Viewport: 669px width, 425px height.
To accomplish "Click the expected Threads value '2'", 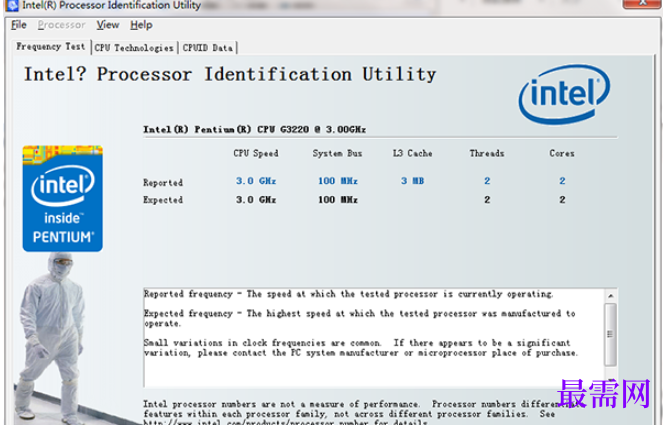I will [x=487, y=200].
